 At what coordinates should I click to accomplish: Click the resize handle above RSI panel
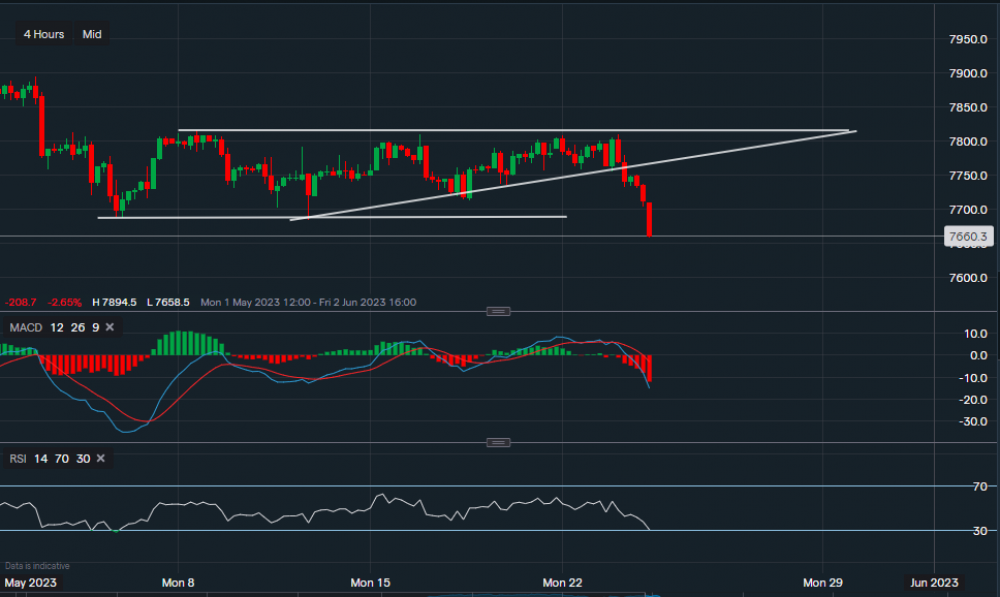click(x=498, y=442)
